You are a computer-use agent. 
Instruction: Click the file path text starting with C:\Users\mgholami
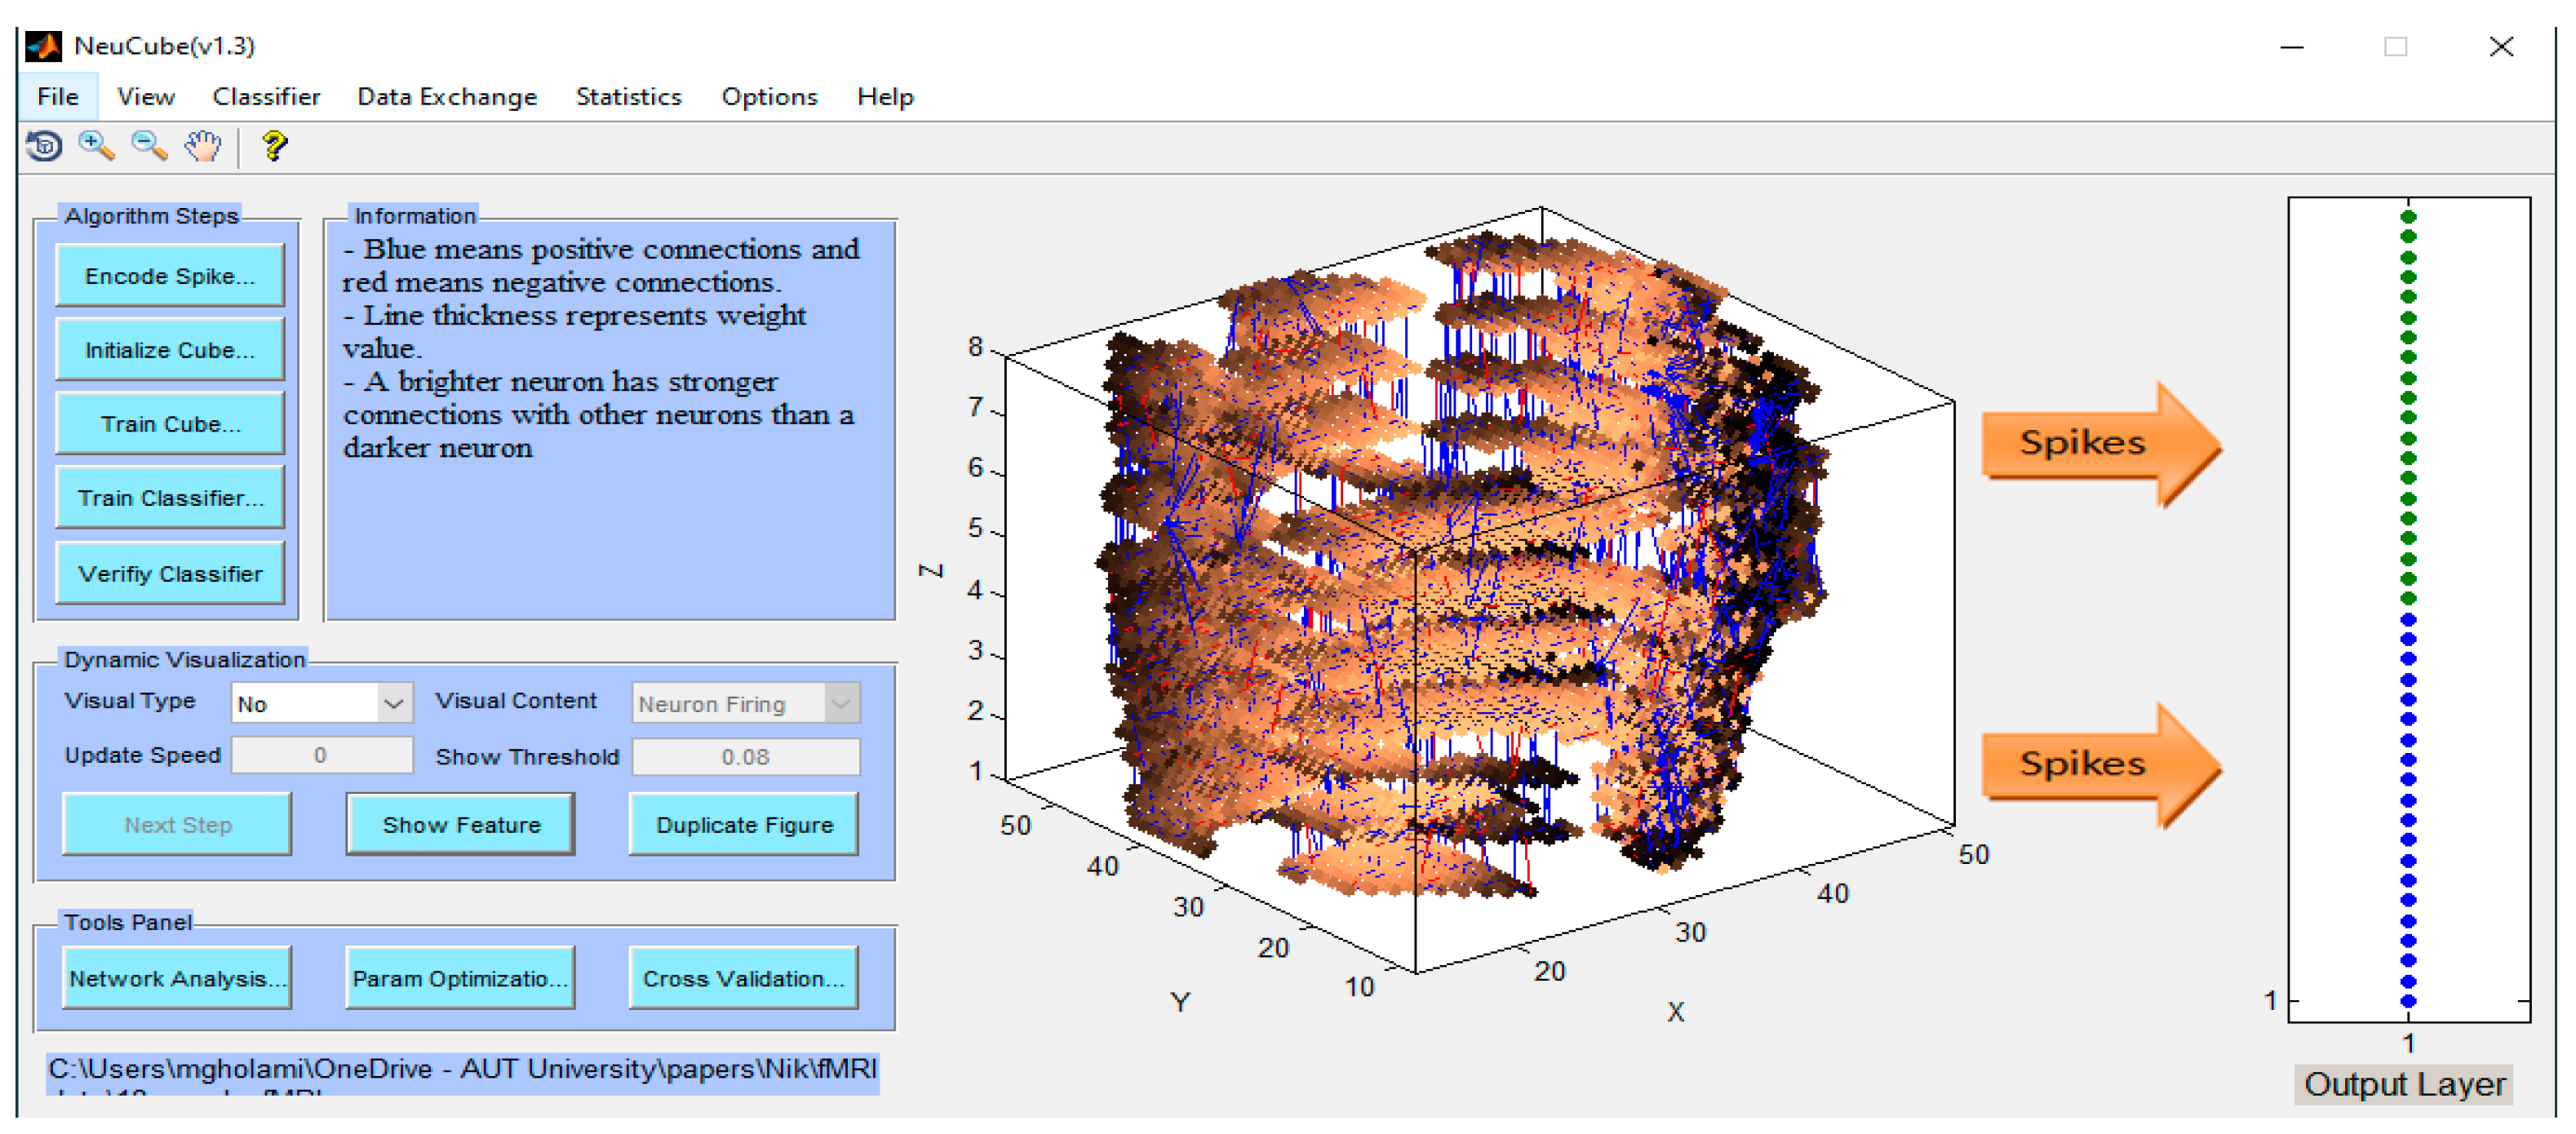click(463, 1074)
